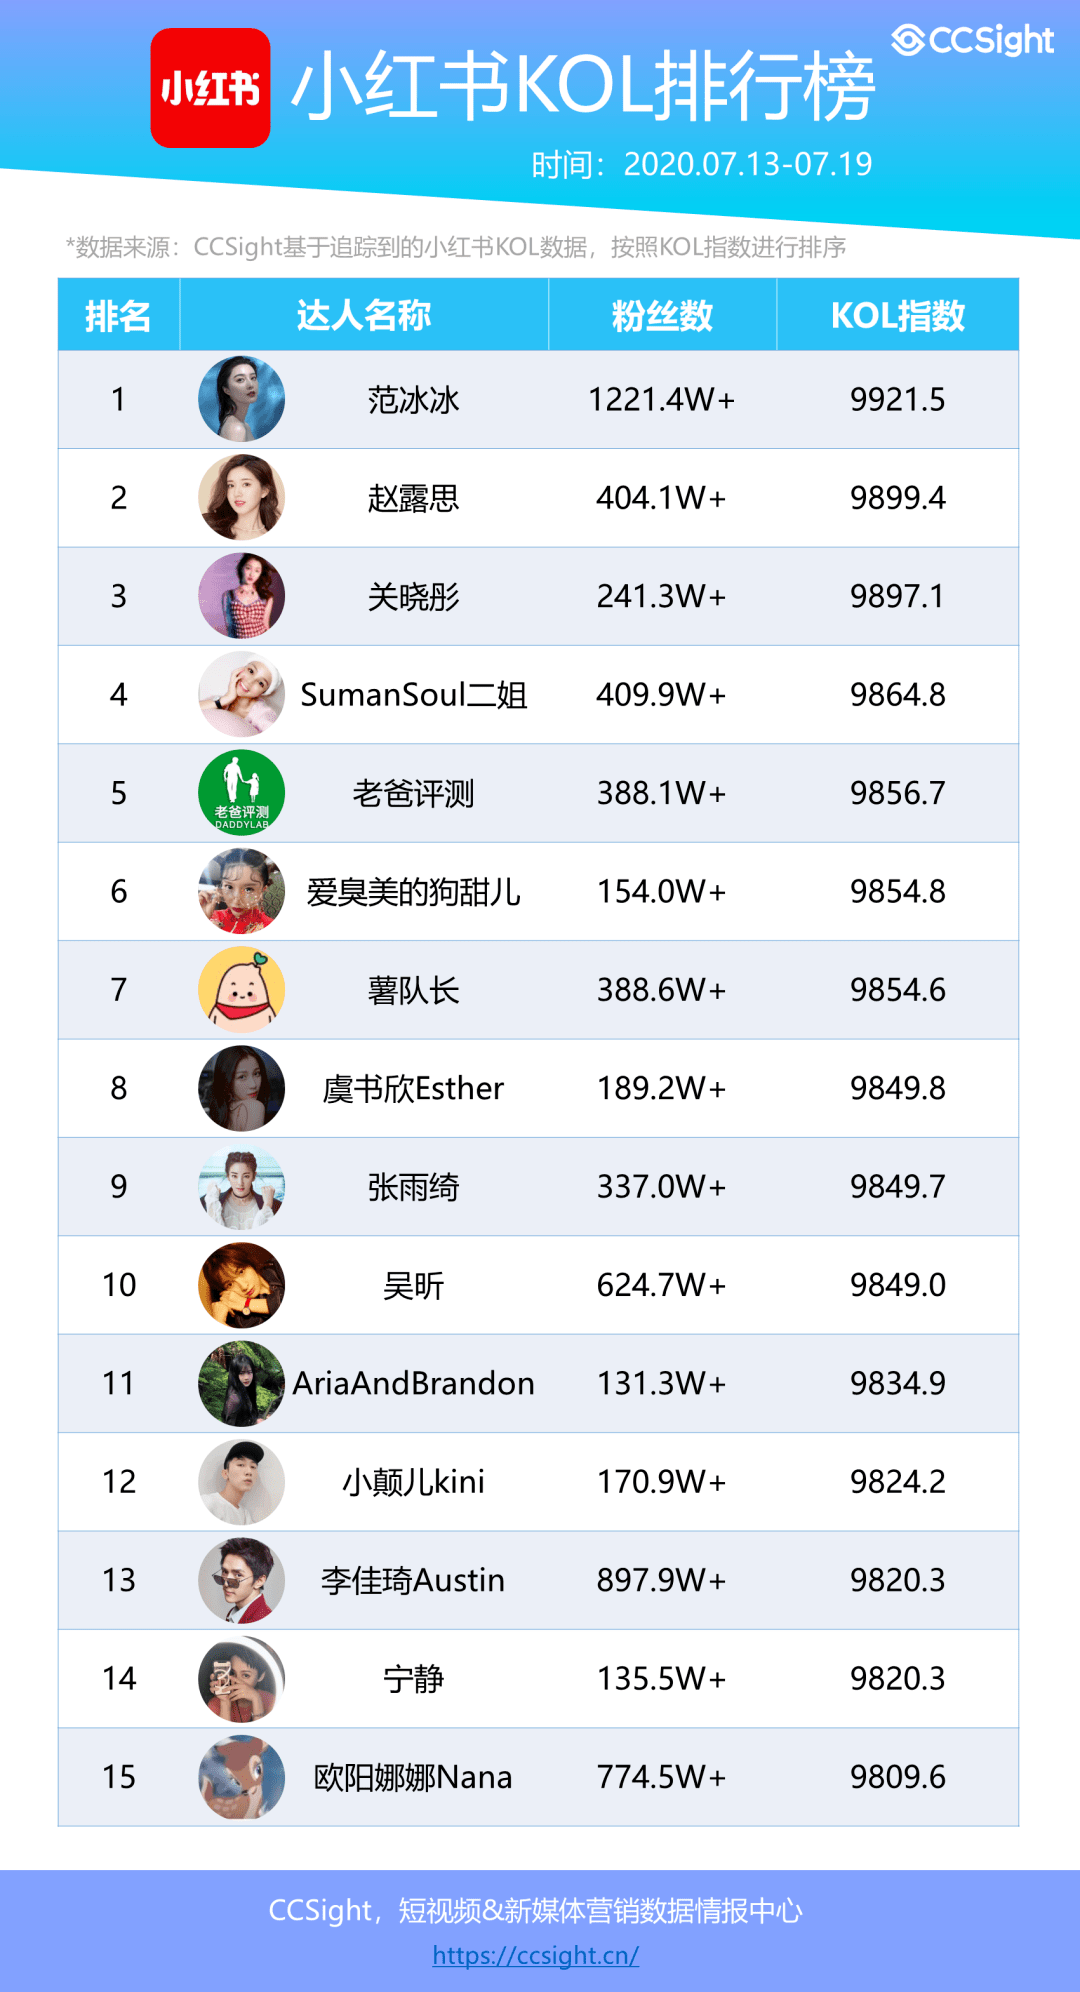This screenshot has height=1992, width=1080.
Task: Click the avatar beside 李佳琦Austin
Action: pos(241,1580)
